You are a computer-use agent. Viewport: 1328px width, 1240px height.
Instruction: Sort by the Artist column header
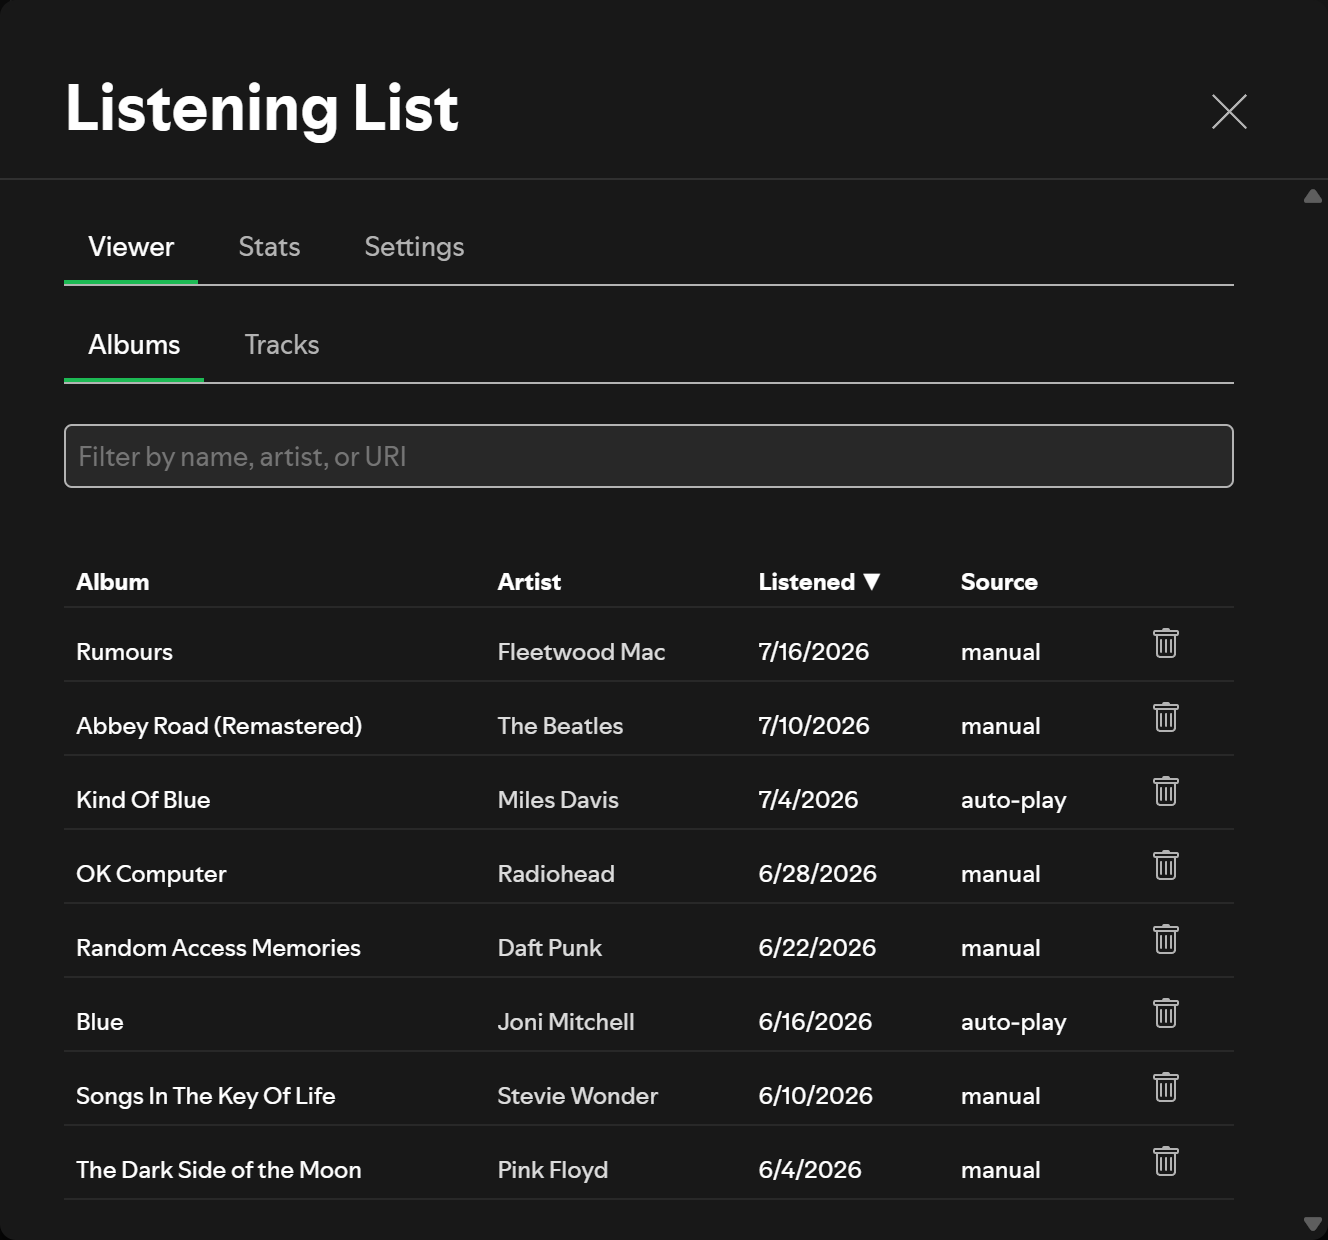529,582
